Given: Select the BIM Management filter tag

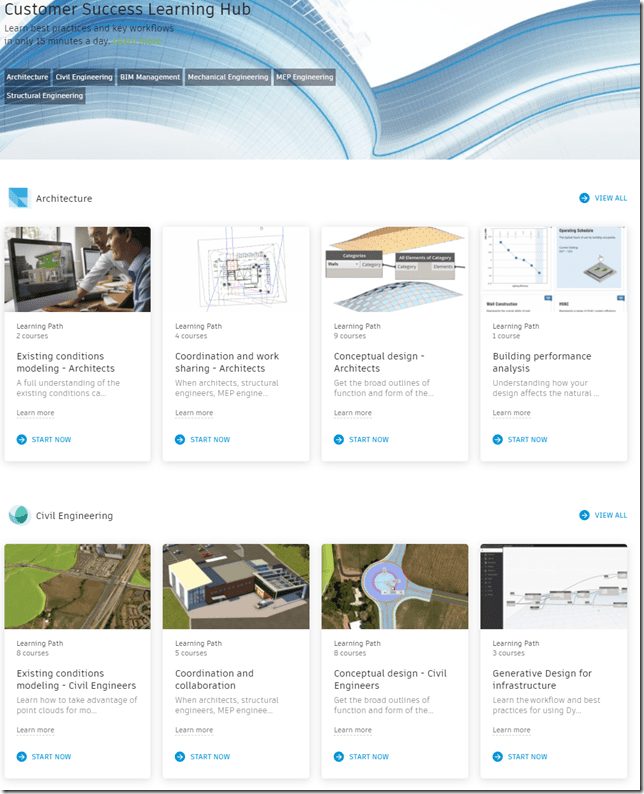Looking at the screenshot, I should coord(150,77).
